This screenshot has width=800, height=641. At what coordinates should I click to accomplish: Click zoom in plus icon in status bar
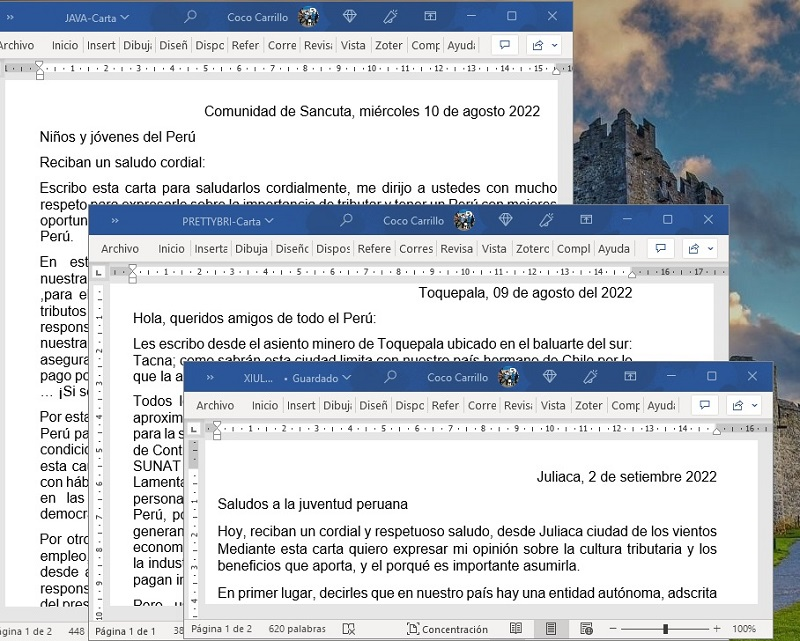pos(716,629)
